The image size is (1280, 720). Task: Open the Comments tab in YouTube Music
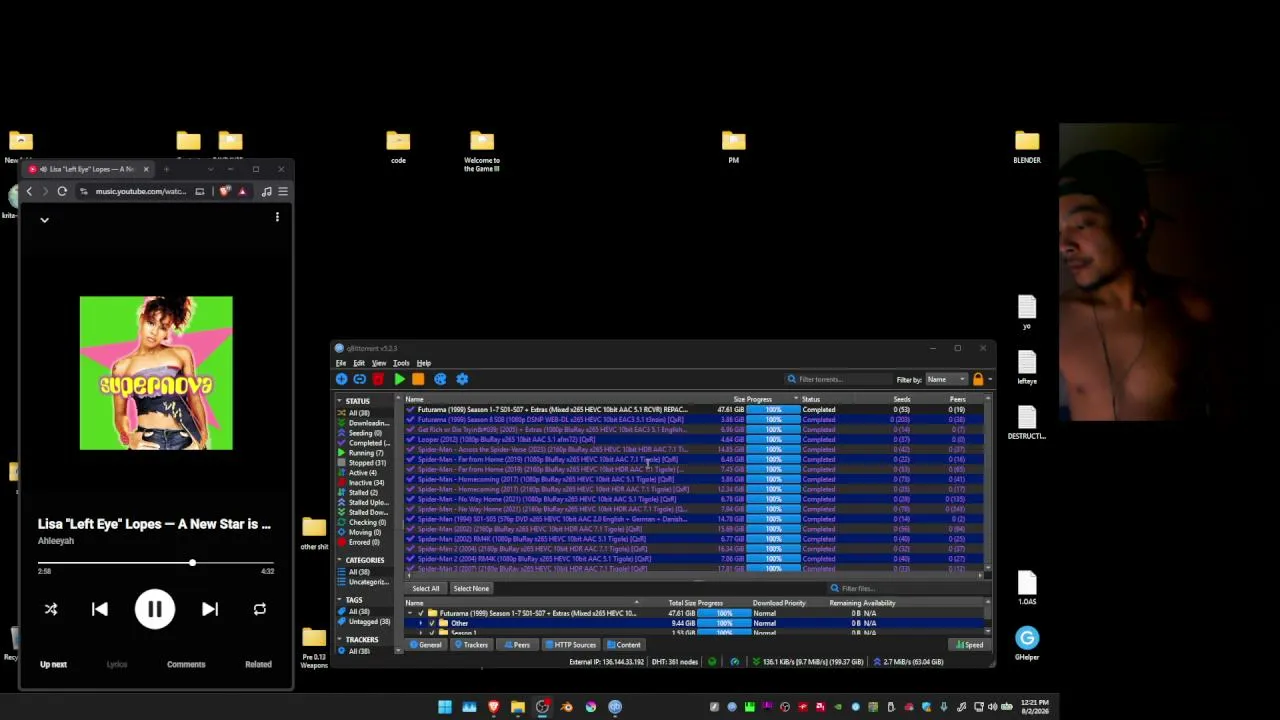(x=186, y=664)
